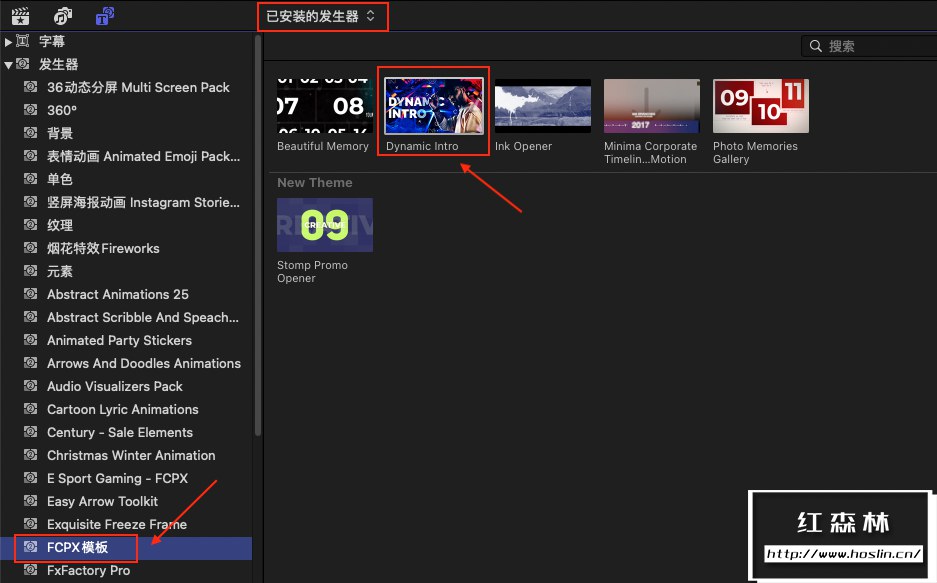Select Animated Party Stickers category
The height and width of the screenshot is (583, 937).
(126, 340)
